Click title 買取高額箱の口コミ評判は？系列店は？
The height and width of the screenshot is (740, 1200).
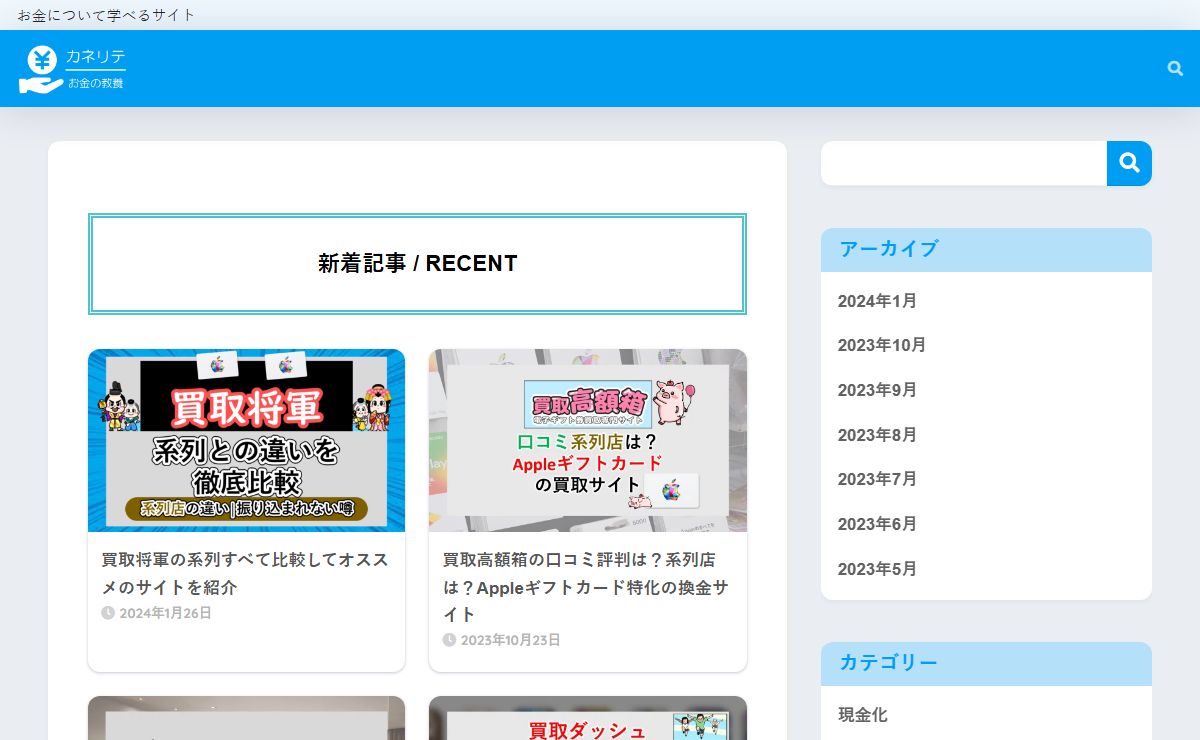tap(586, 587)
